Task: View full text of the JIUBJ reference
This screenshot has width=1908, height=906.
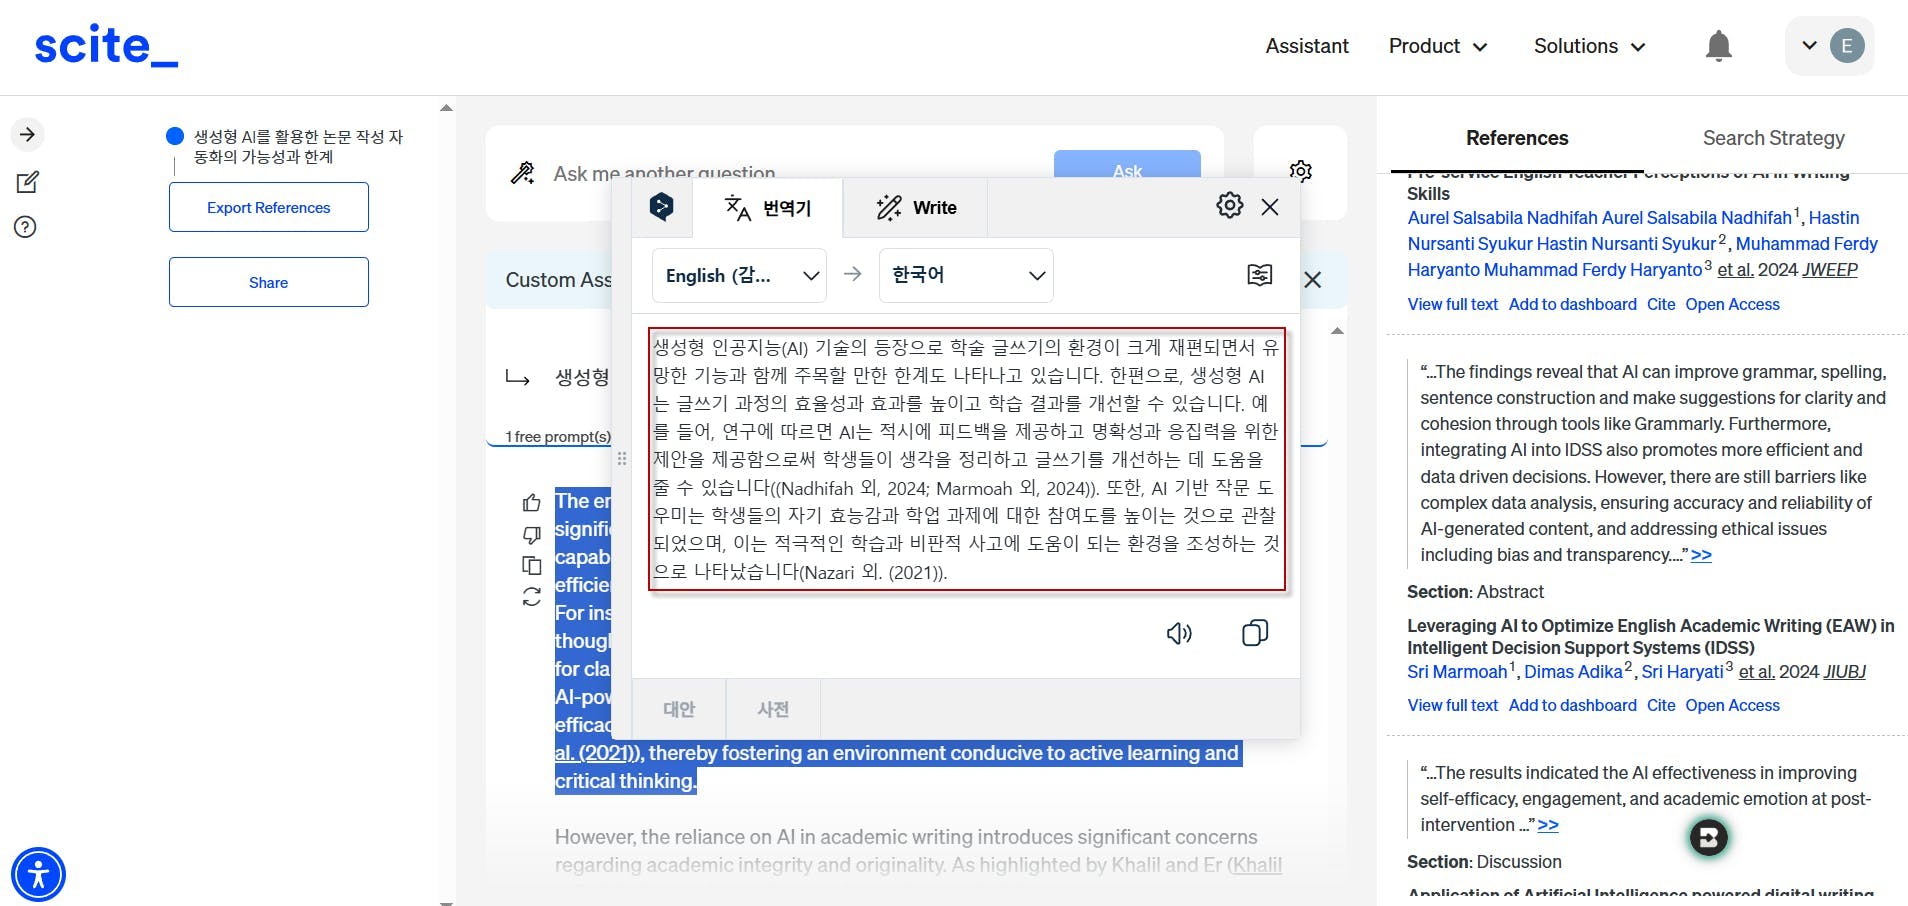Action: [1453, 705]
